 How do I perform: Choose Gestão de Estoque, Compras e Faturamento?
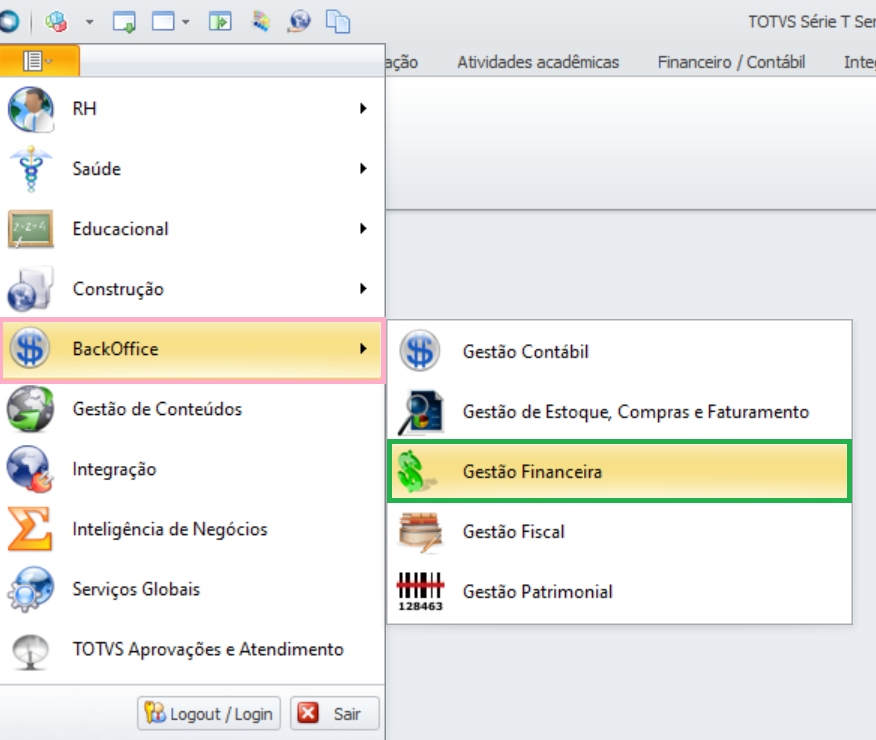tap(620, 412)
